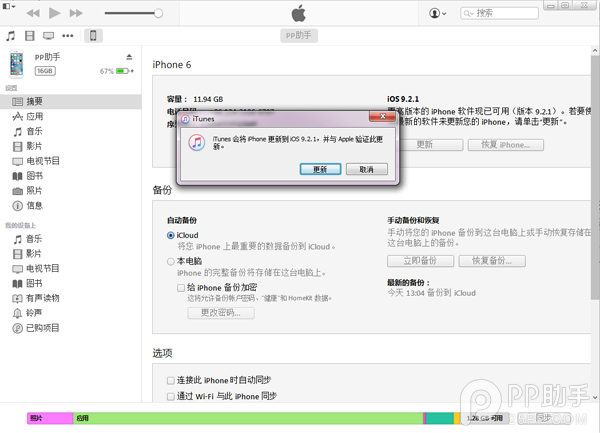The width and height of the screenshot is (600, 433).
Task: Open the more libraries ellipsis icon
Action: click(x=68, y=36)
